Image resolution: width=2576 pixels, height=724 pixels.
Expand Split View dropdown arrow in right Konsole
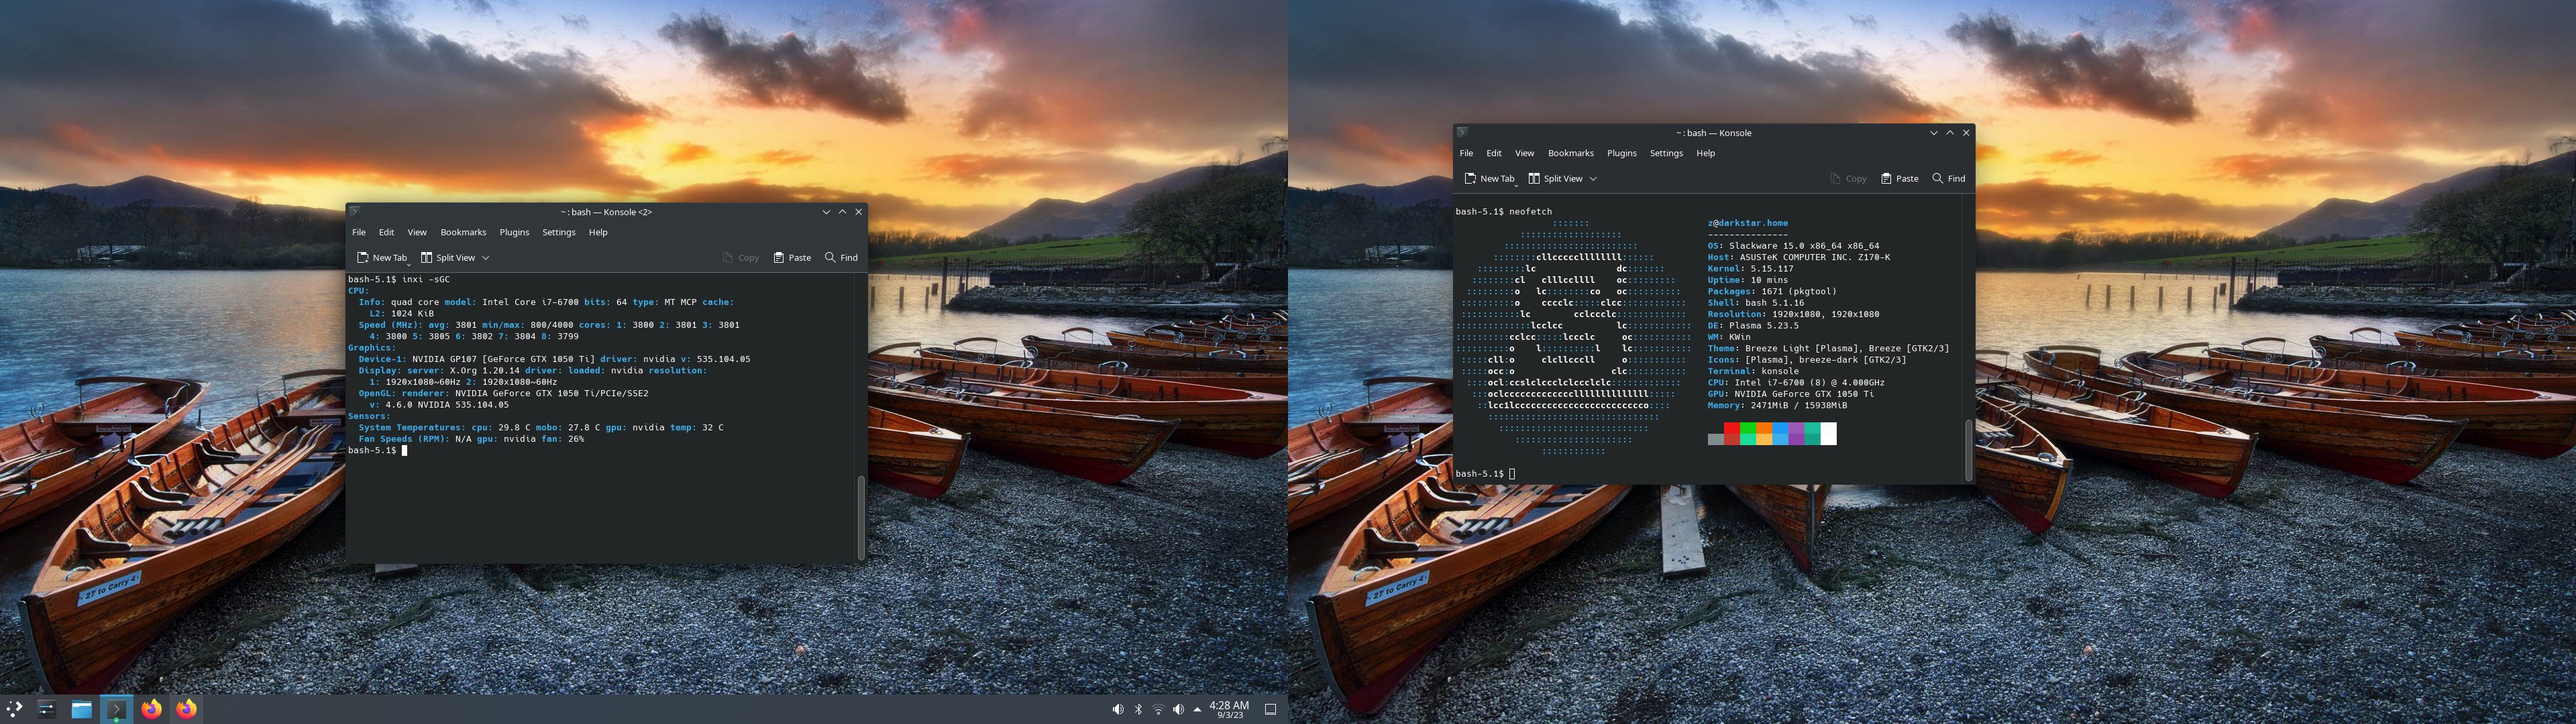coord(1593,179)
